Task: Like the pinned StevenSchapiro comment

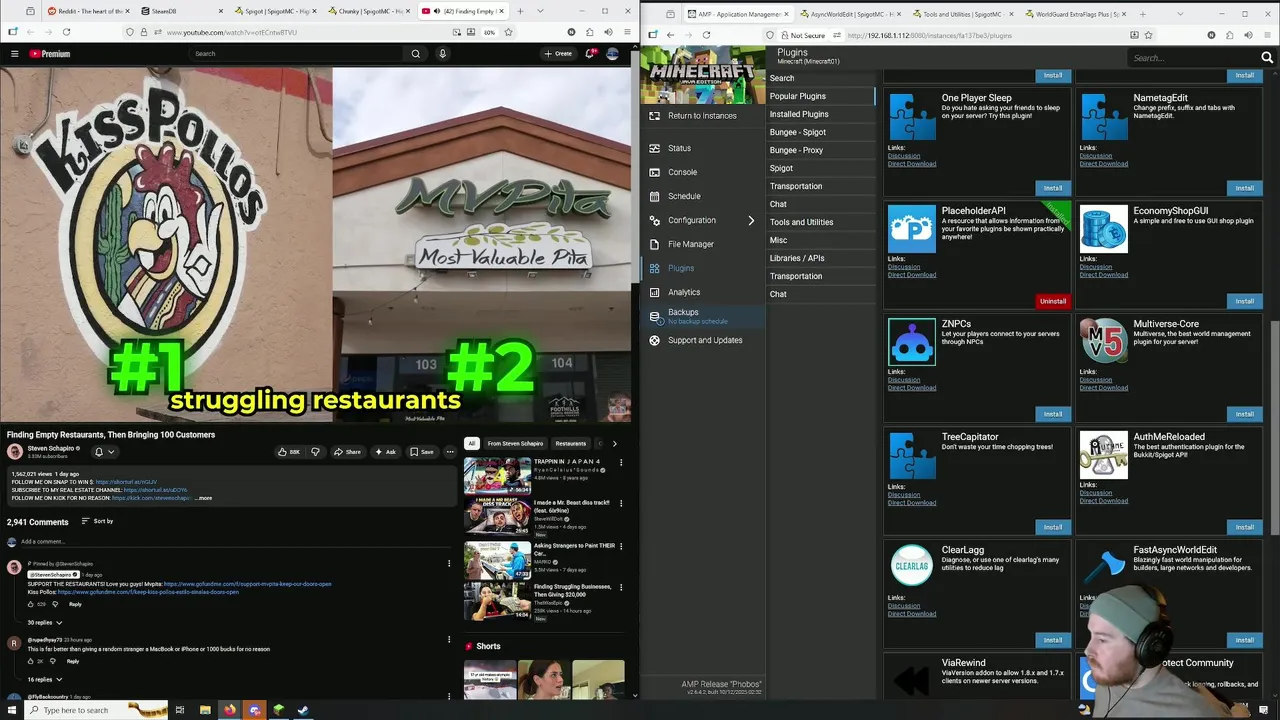Action: coord(30,604)
